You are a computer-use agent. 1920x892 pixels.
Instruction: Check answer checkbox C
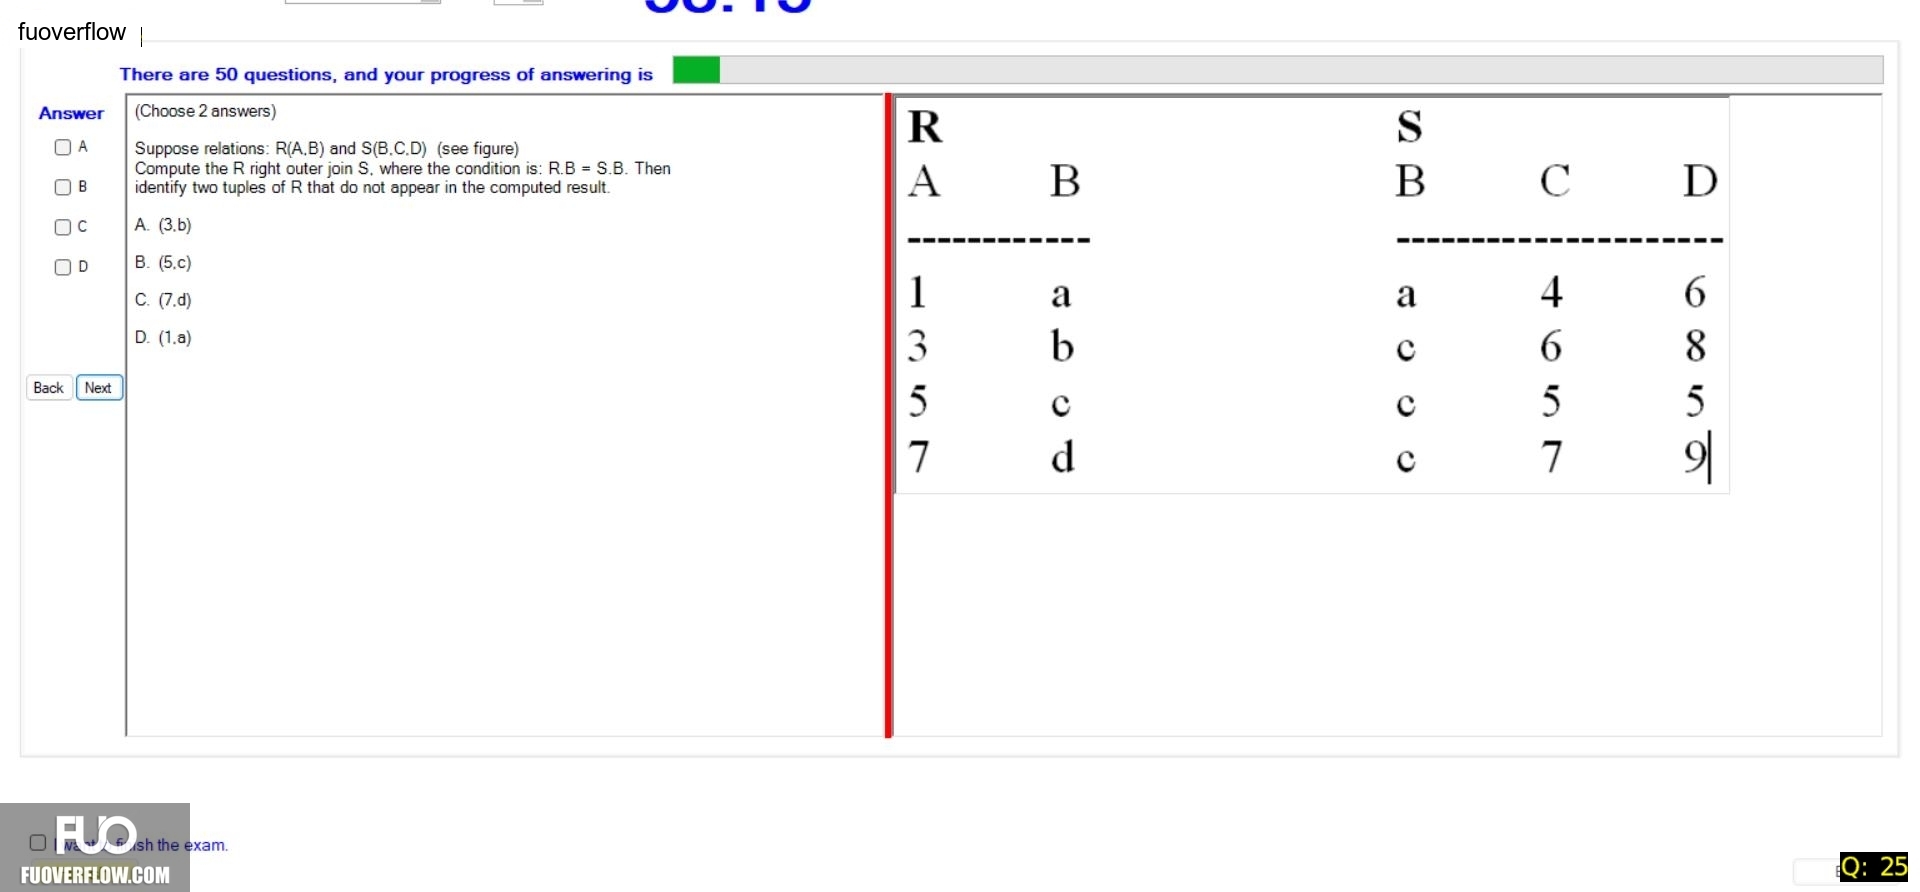click(x=63, y=227)
